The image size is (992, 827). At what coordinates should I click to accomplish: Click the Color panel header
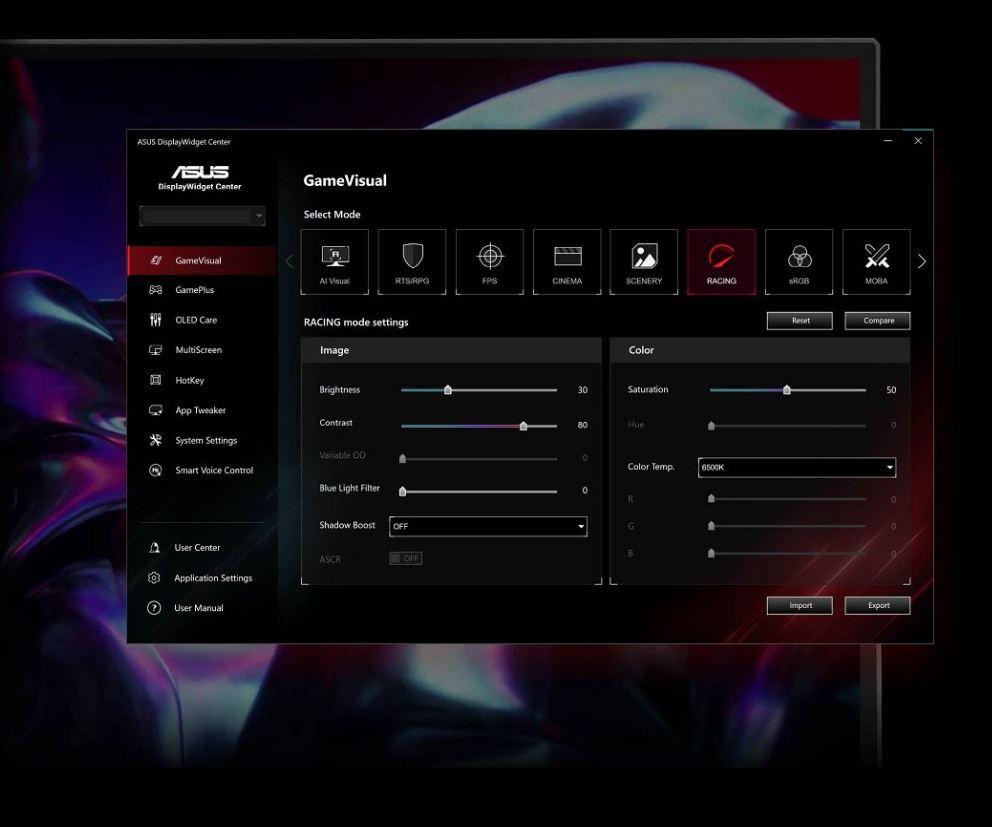760,350
